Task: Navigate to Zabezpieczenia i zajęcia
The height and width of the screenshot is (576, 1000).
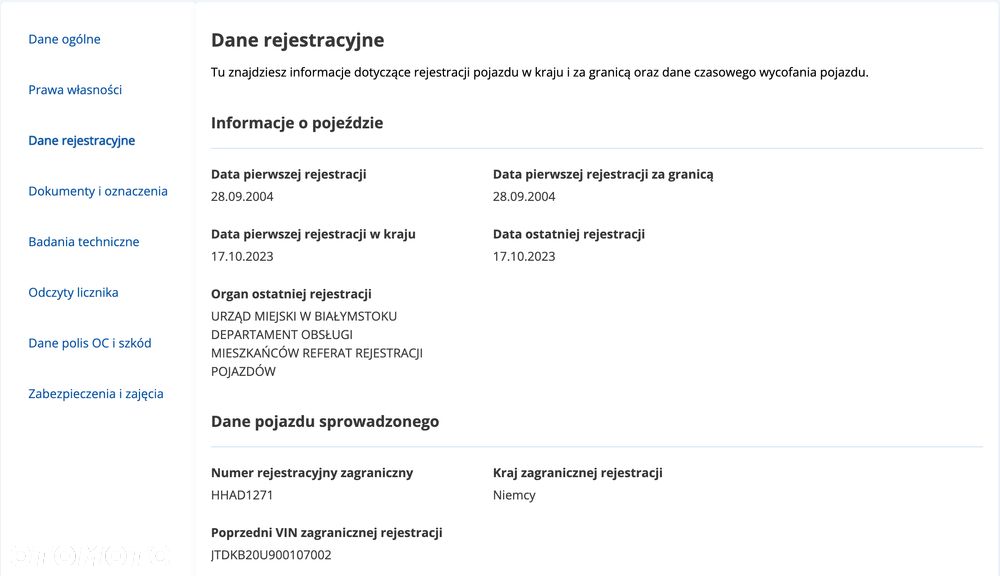Action: 96,394
